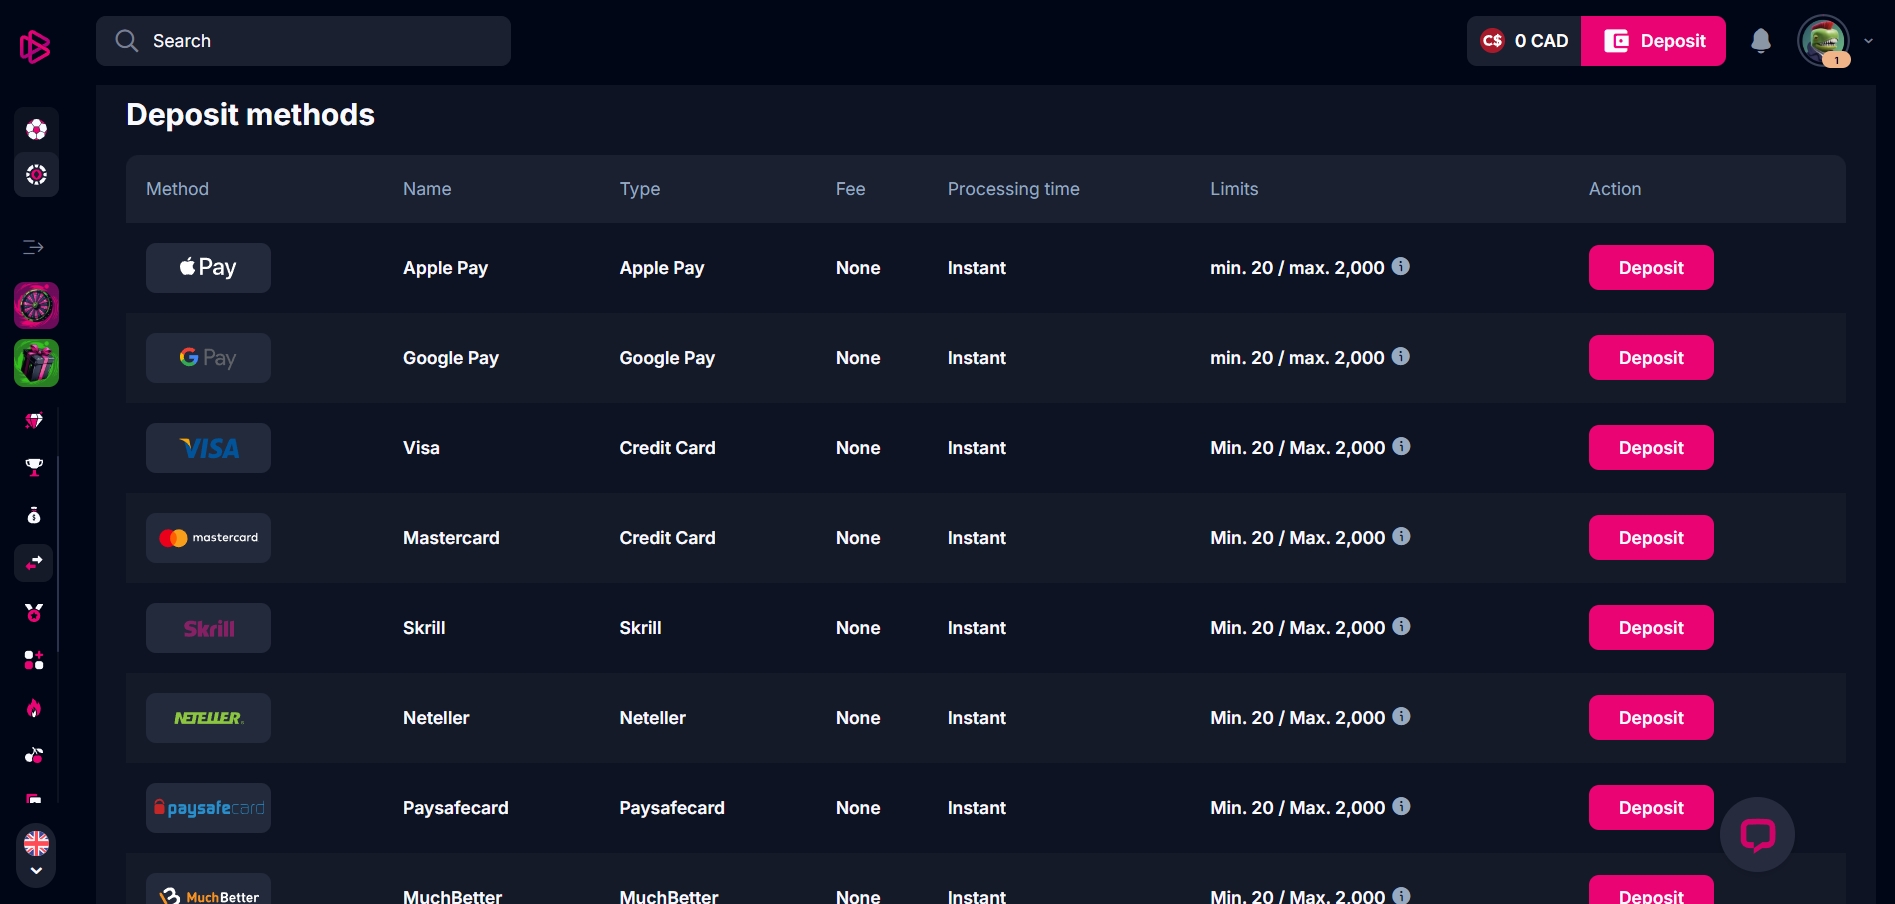This screenshot has height=904, width=1895.
Task: Expand the sidebar with the arrow icon
Action: (33, 247)
